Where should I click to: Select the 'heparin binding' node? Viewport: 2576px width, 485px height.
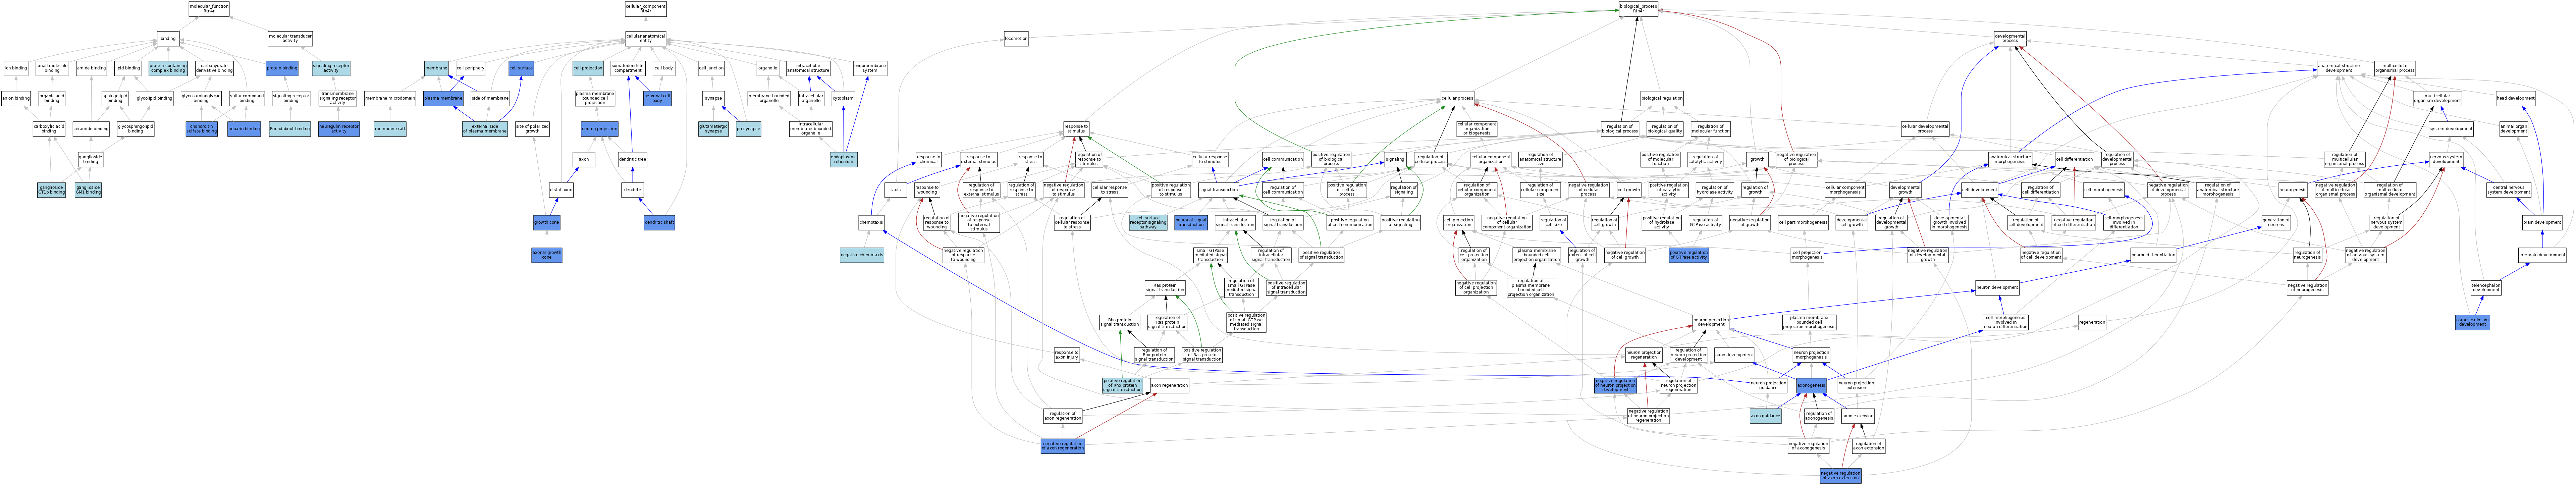244,129
